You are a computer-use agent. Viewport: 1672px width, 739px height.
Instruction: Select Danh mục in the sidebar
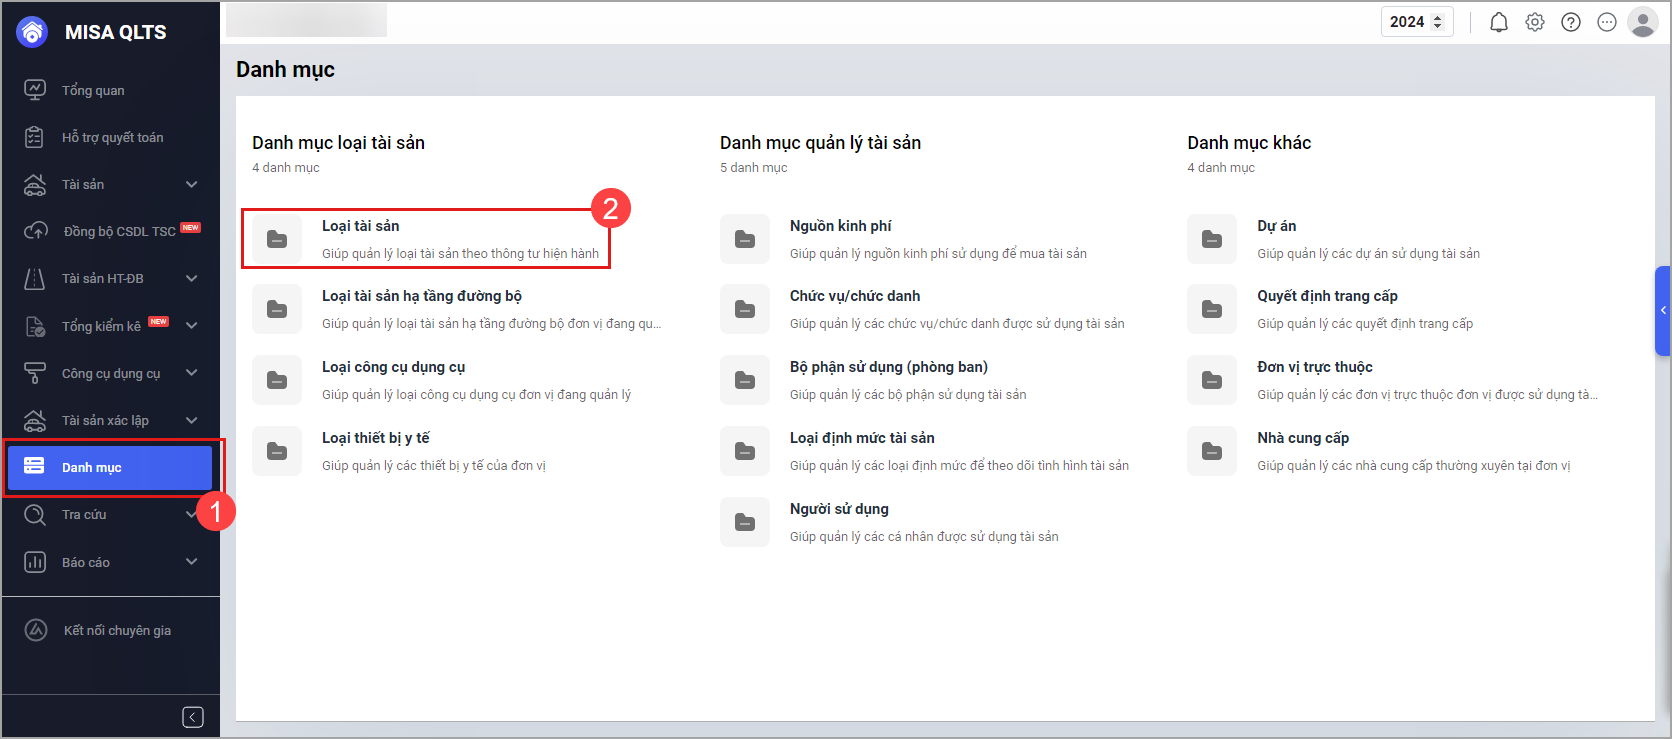[110, 467]
